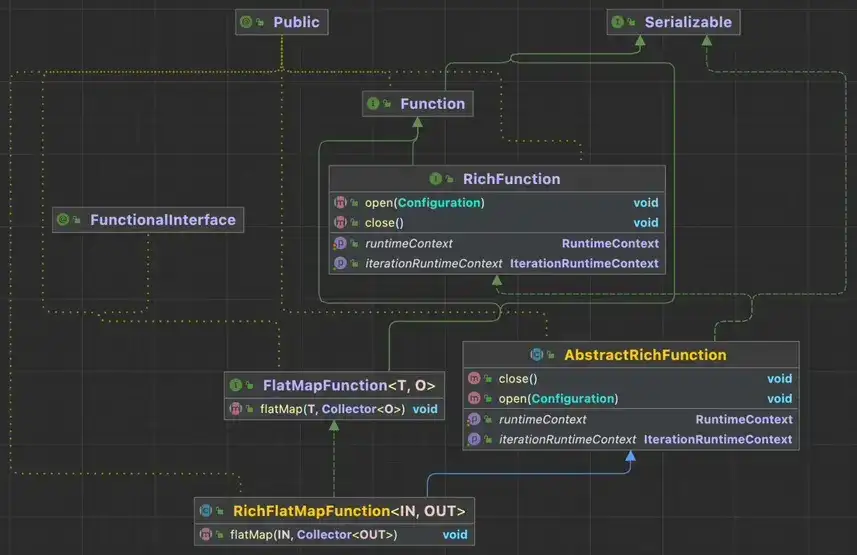Click the interface icon beside FlatMapFunction
This screenshot has height=555, width=857.
[236, 385]
